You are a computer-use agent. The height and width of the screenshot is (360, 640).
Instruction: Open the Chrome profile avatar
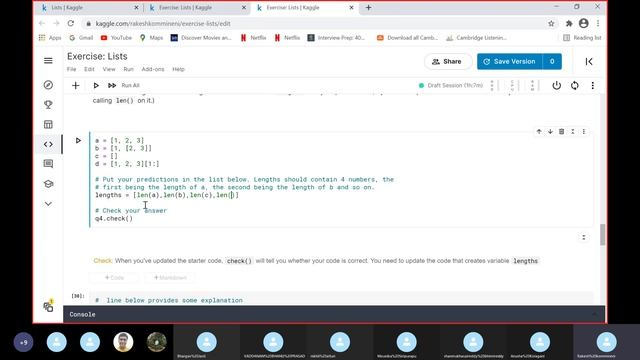pyautogui.click(x=584, y=24)
